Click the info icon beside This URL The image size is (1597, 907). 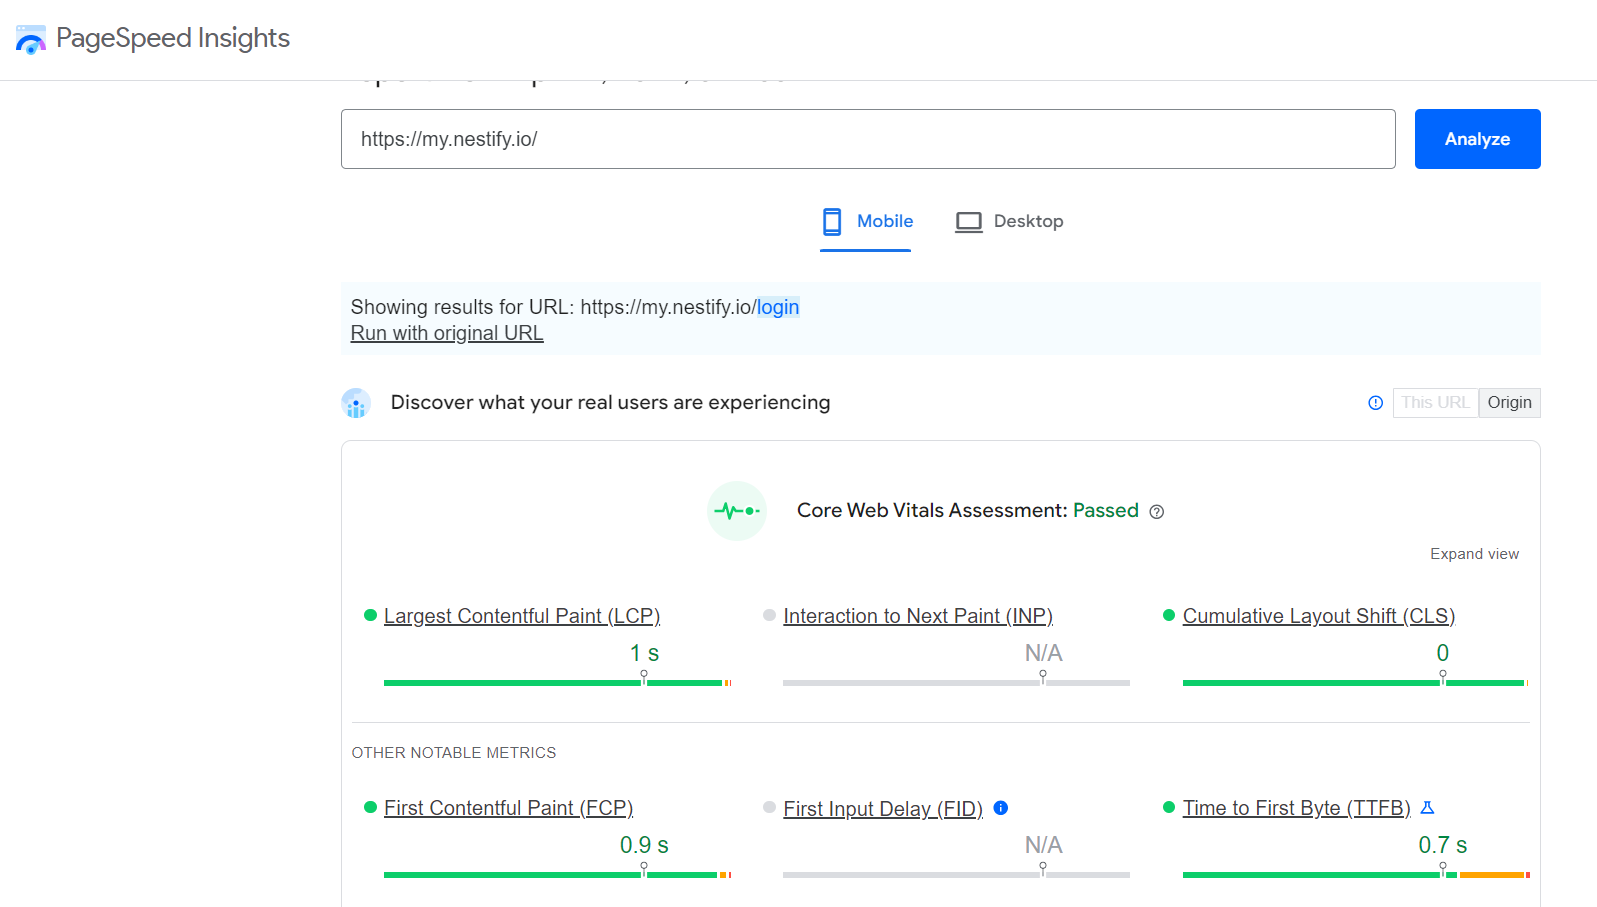point(1376,403)
